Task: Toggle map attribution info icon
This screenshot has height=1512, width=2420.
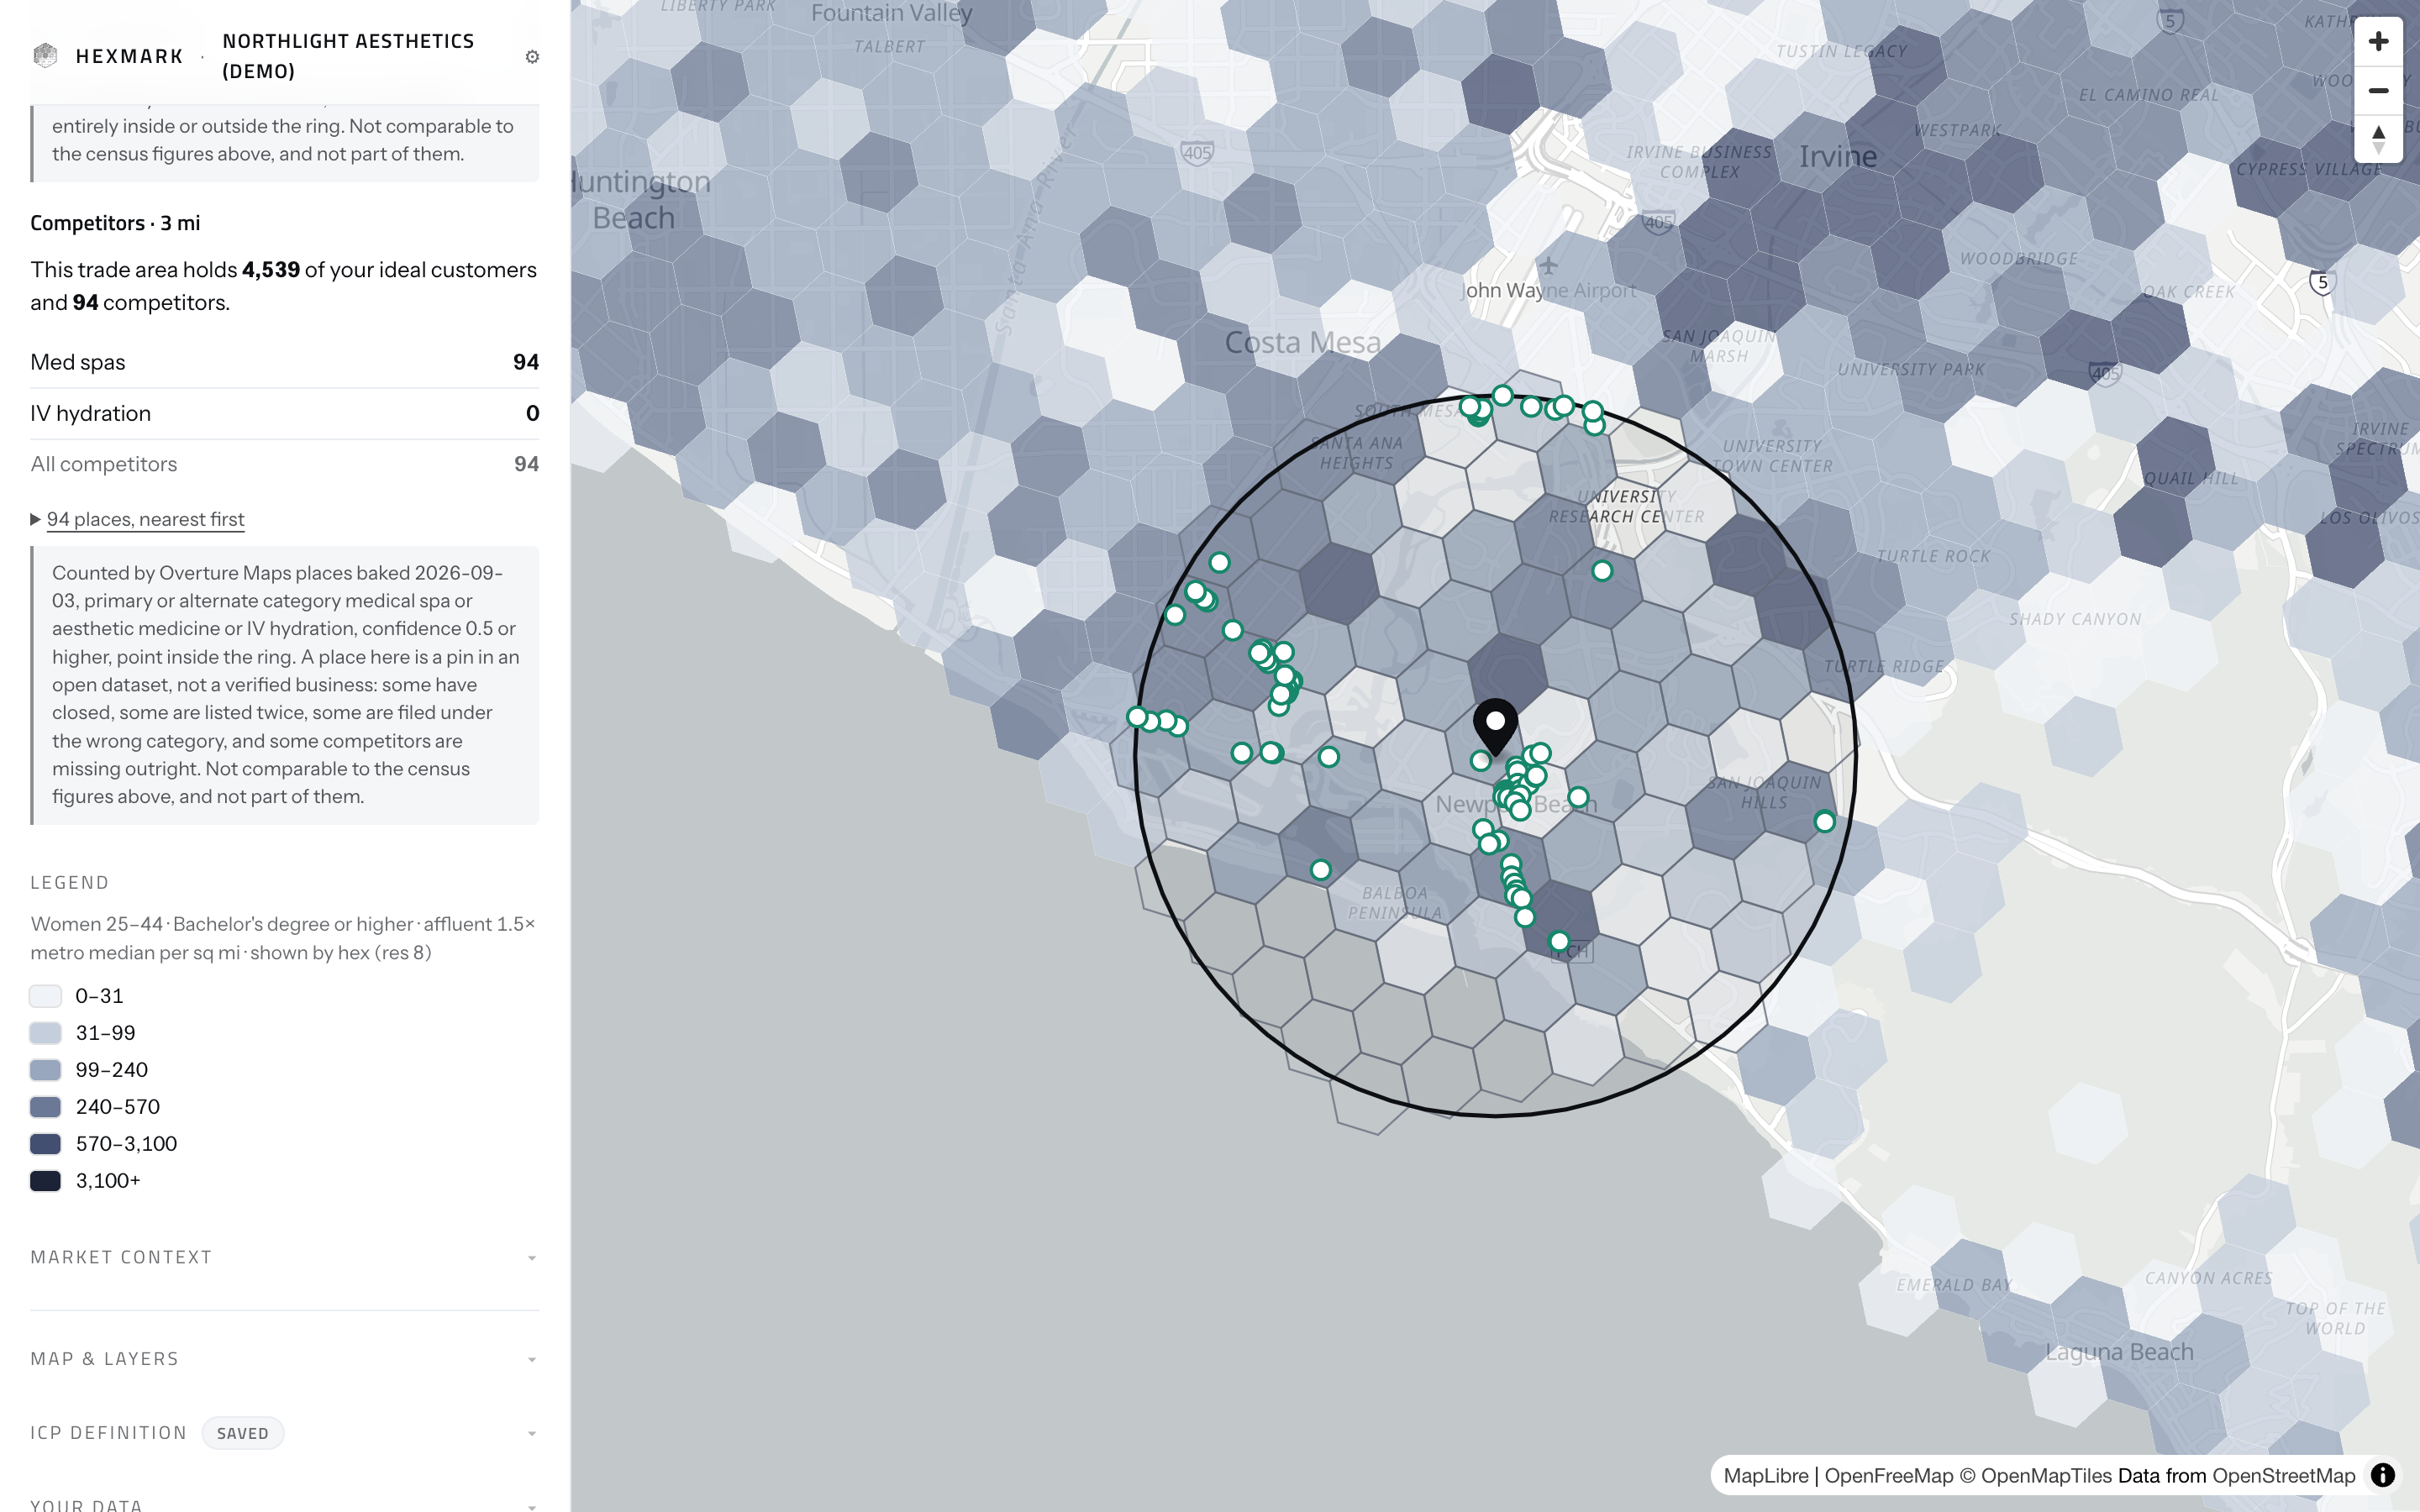Action: [x=2383, y=1475]
